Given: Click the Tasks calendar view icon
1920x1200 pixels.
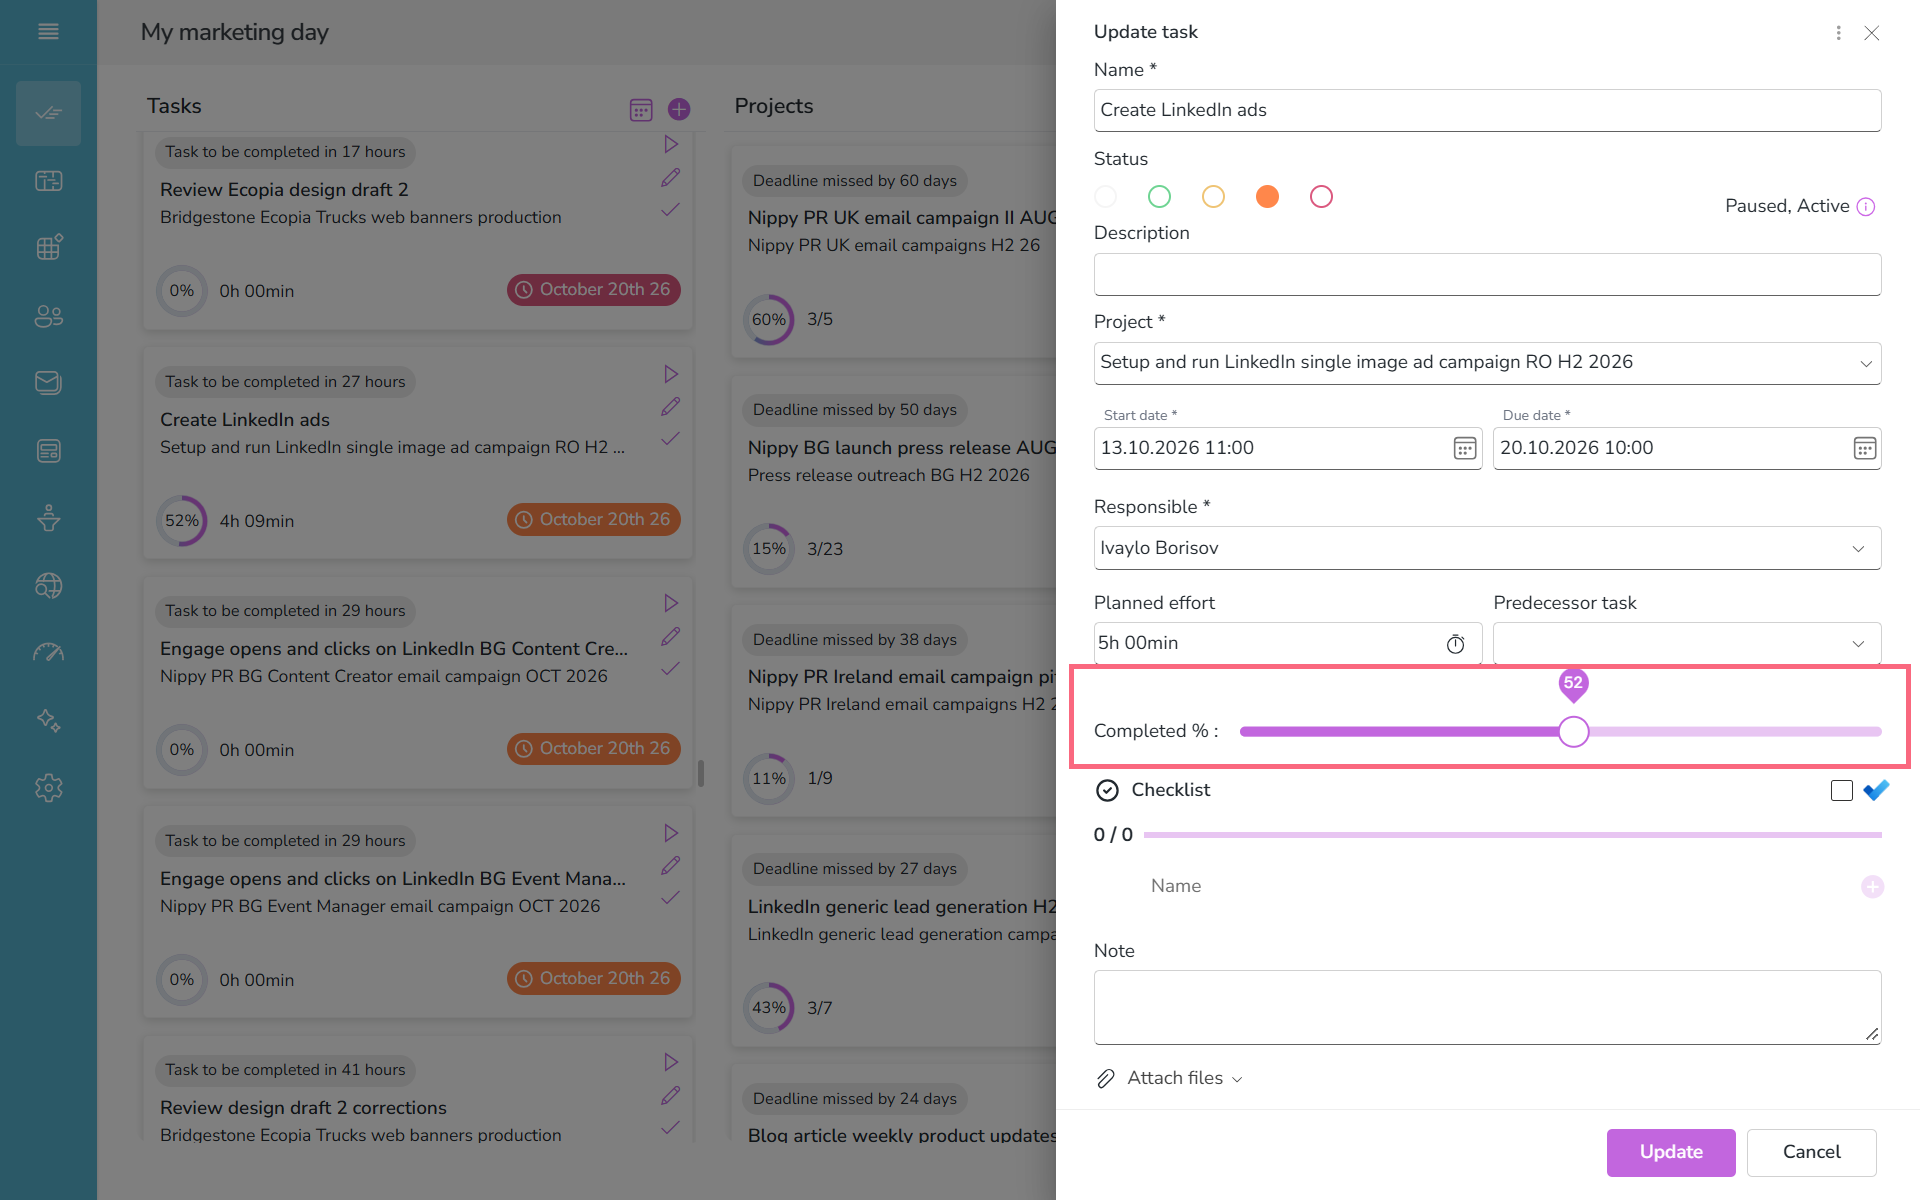Looking at the screenshot, I should point(641,110).
